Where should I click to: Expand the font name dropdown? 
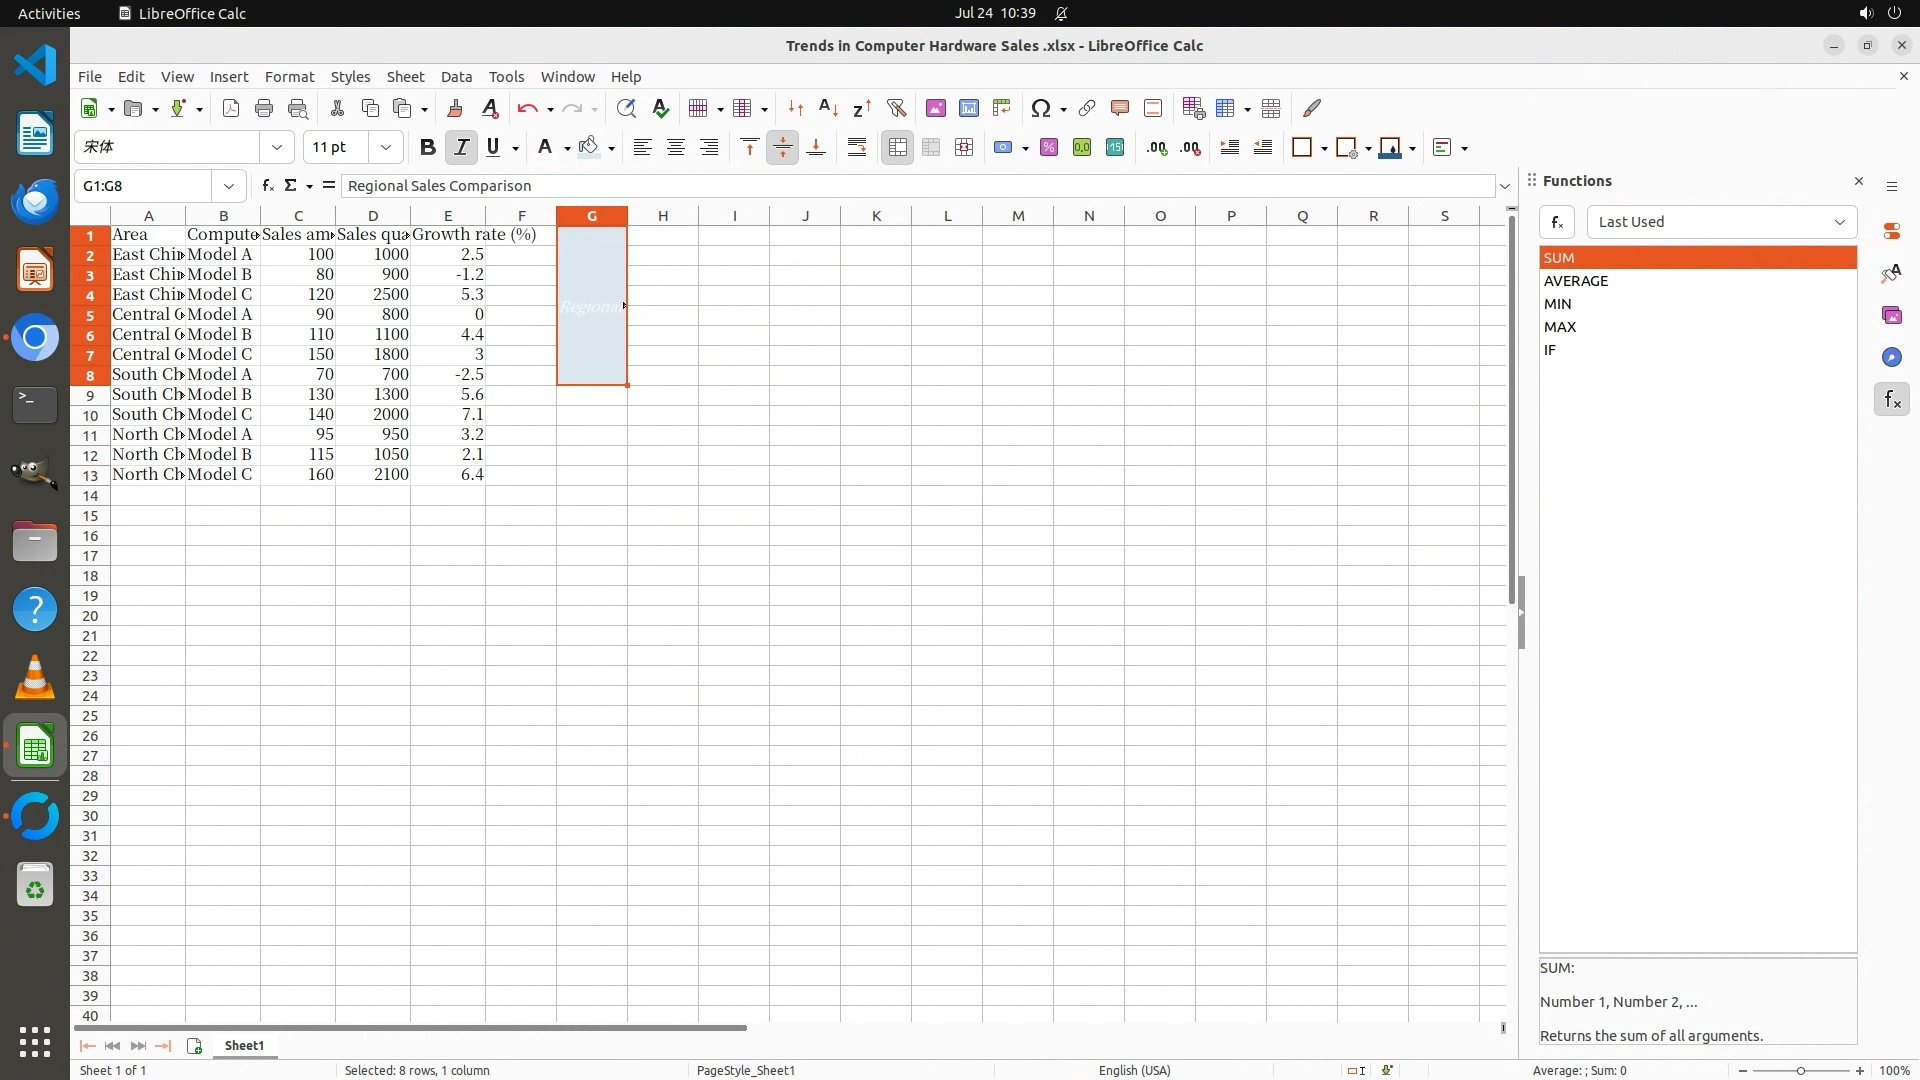(x=277, y=147)
